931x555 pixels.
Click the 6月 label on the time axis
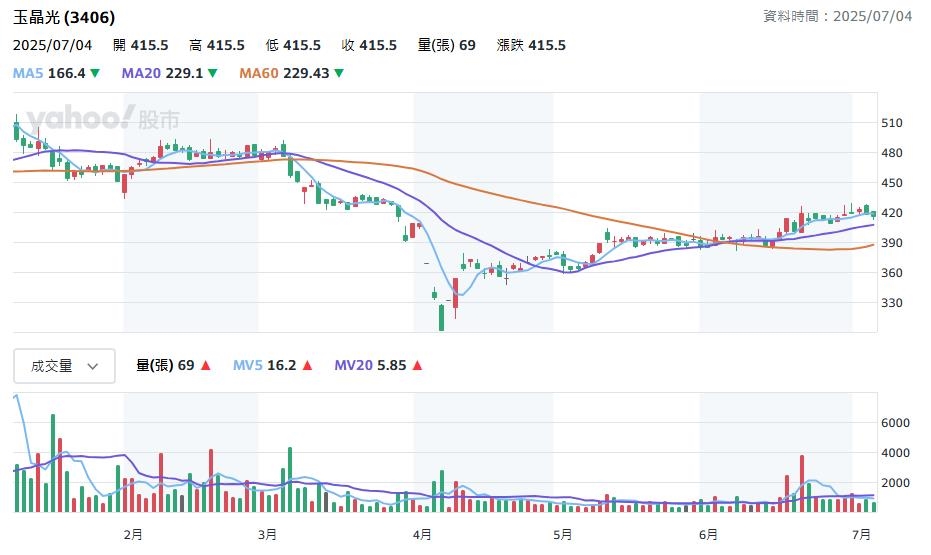(708, 534)
